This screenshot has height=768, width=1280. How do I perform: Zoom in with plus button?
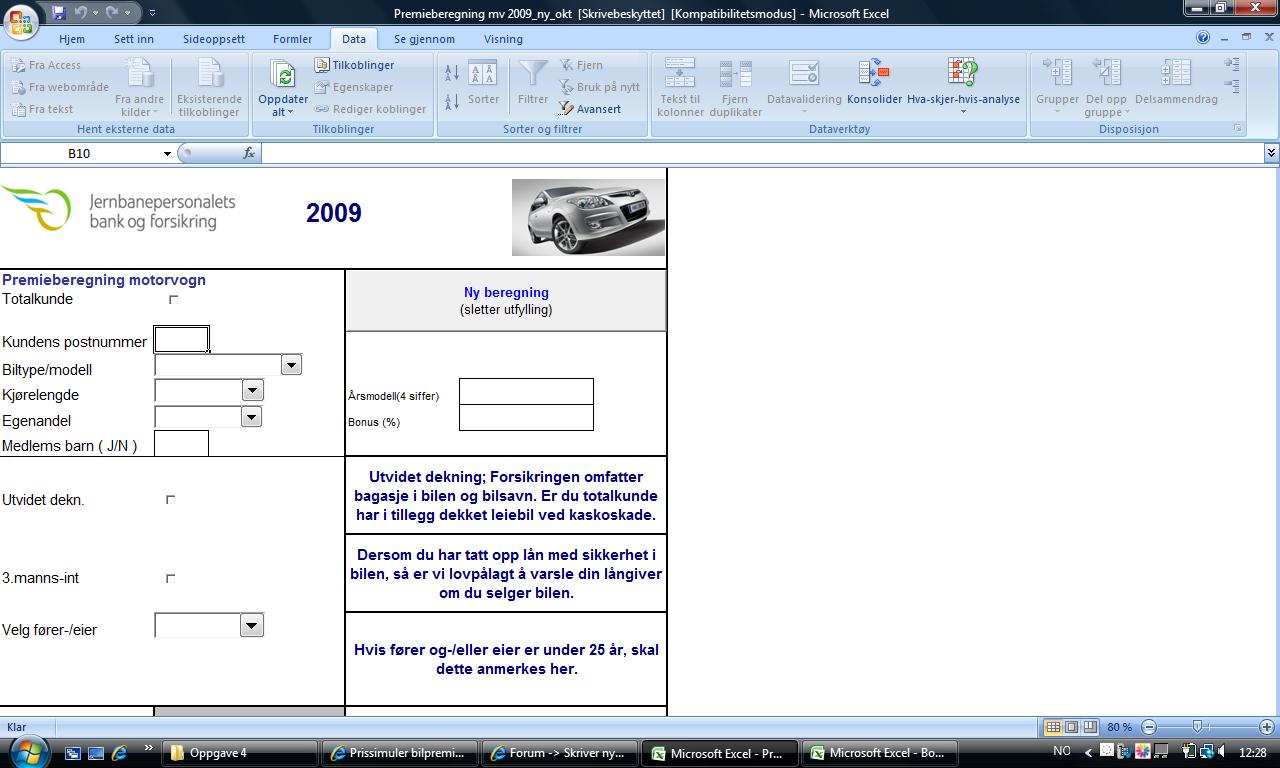(1267, 727)
